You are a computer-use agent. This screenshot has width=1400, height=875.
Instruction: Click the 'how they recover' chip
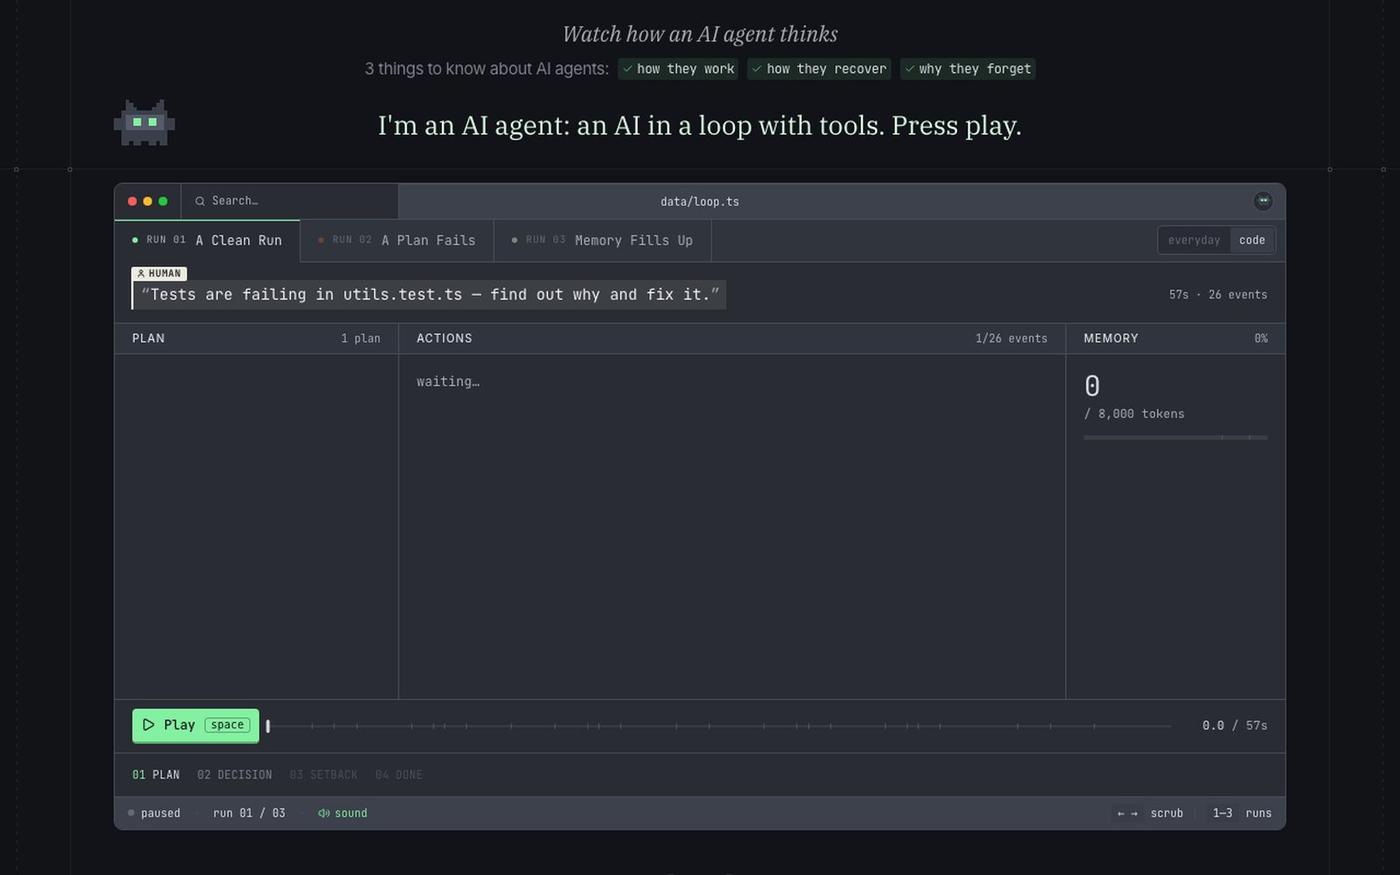[x=819, y=69]
